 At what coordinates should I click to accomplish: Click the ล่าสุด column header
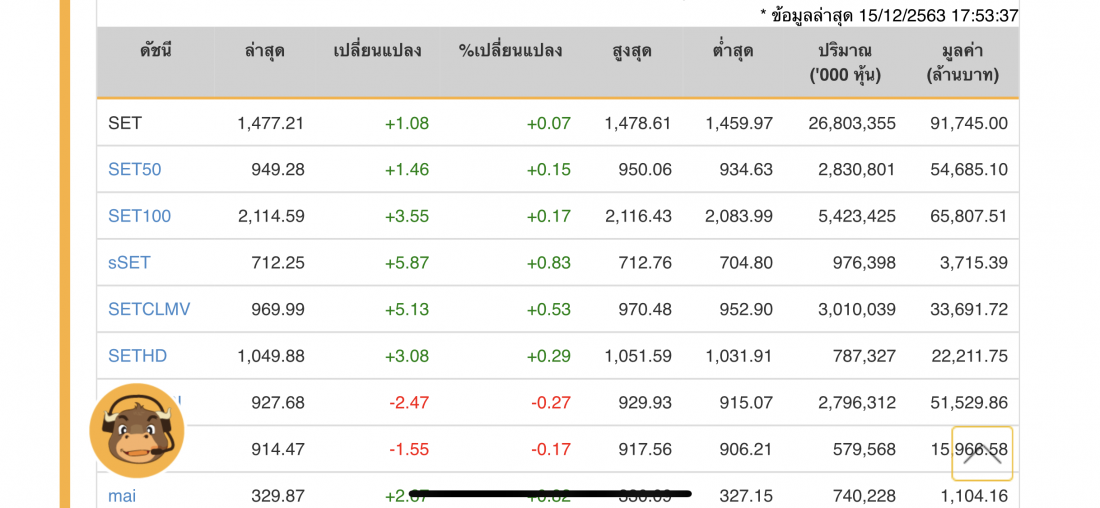point(265,51)
